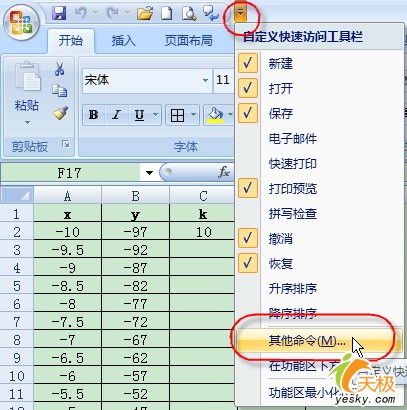Click the Print Preview magnifier icon
The image size is (407, 410).
pyautogui.click(x=189, y=14)
